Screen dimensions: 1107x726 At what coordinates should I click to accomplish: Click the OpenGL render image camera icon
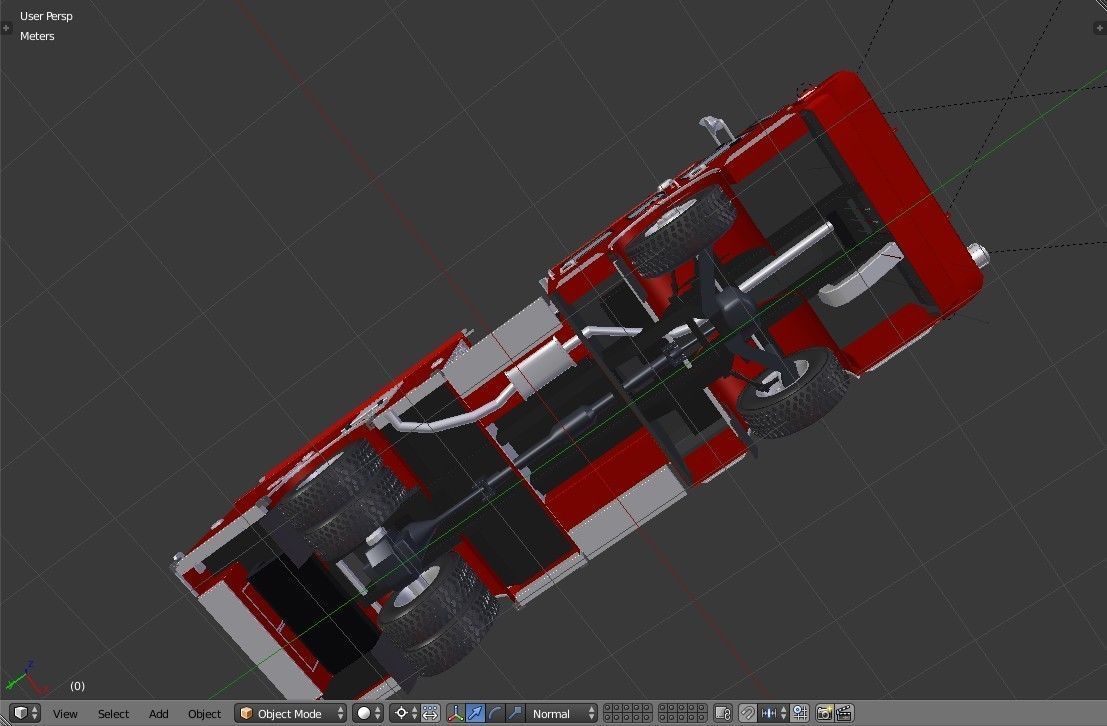[x=824, y=713]
